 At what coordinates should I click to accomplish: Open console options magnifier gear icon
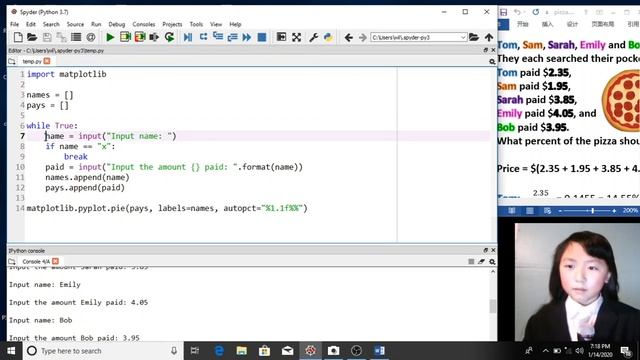(492, 262)
